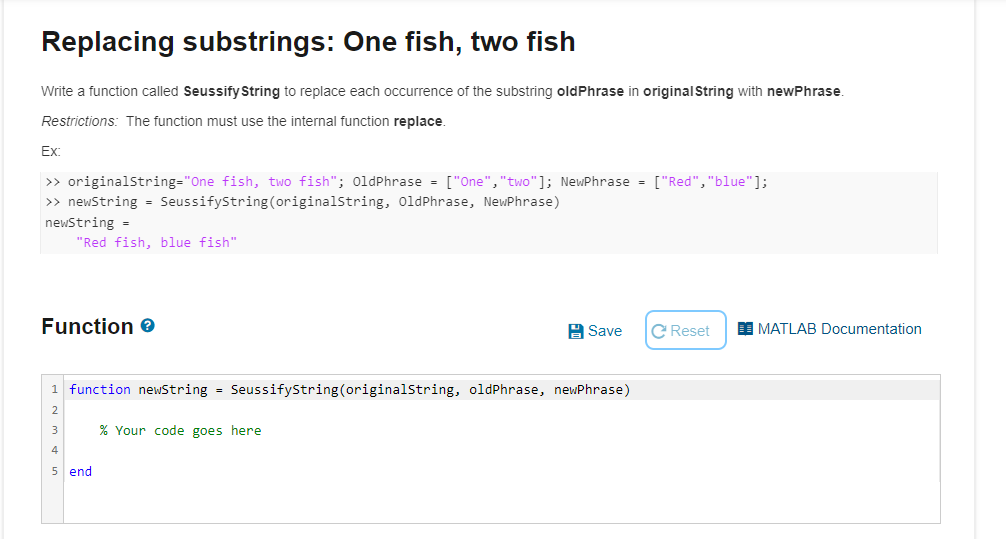Viewport: 1006px width, 539px height.
Task: Click the MATLAB Documentation book icon
Action: pos(745,329)
